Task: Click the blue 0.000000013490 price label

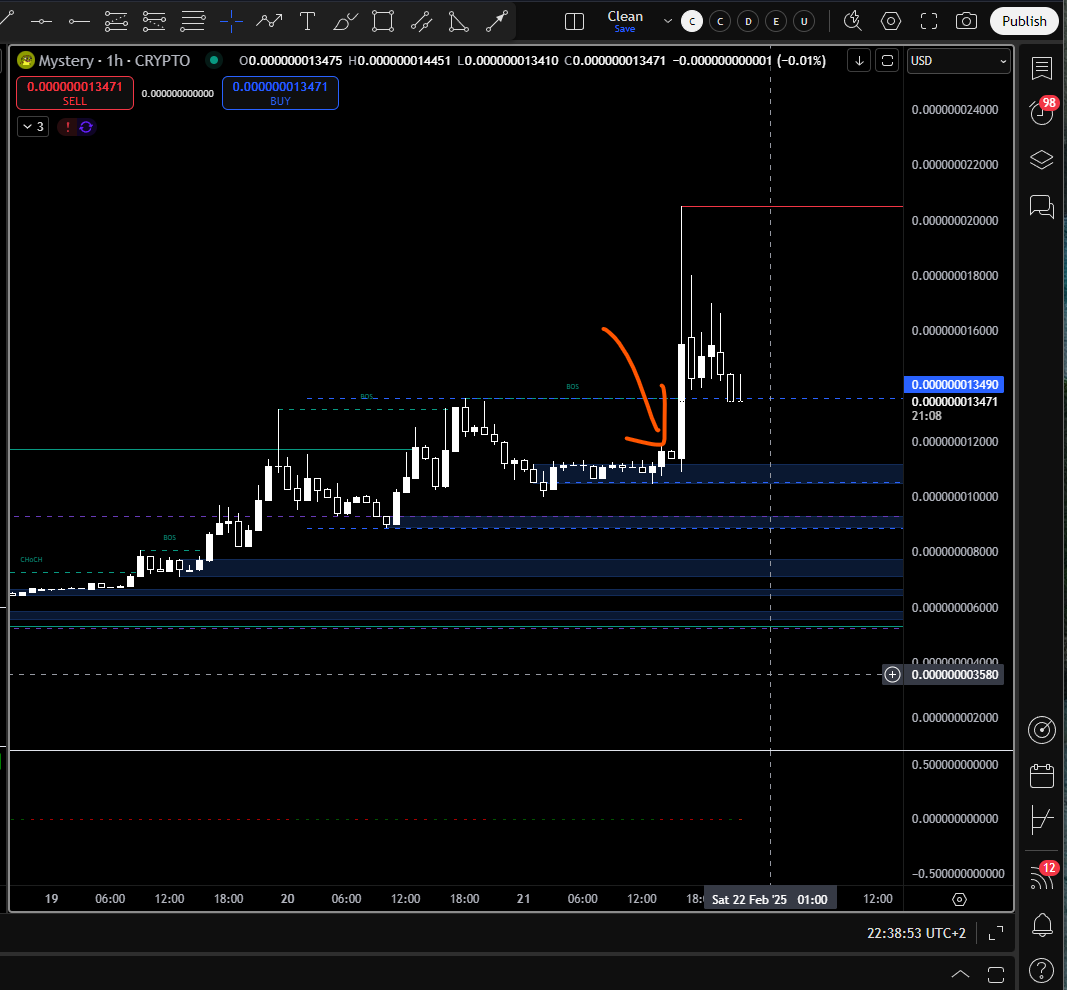Action: (954, 384)
